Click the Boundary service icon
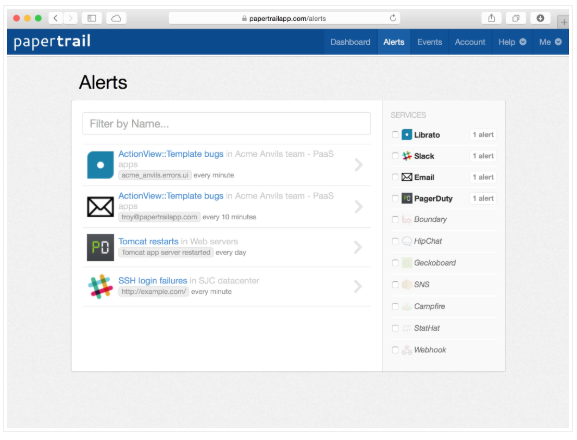This screenshot has width=577, height=440. point(407,220)
